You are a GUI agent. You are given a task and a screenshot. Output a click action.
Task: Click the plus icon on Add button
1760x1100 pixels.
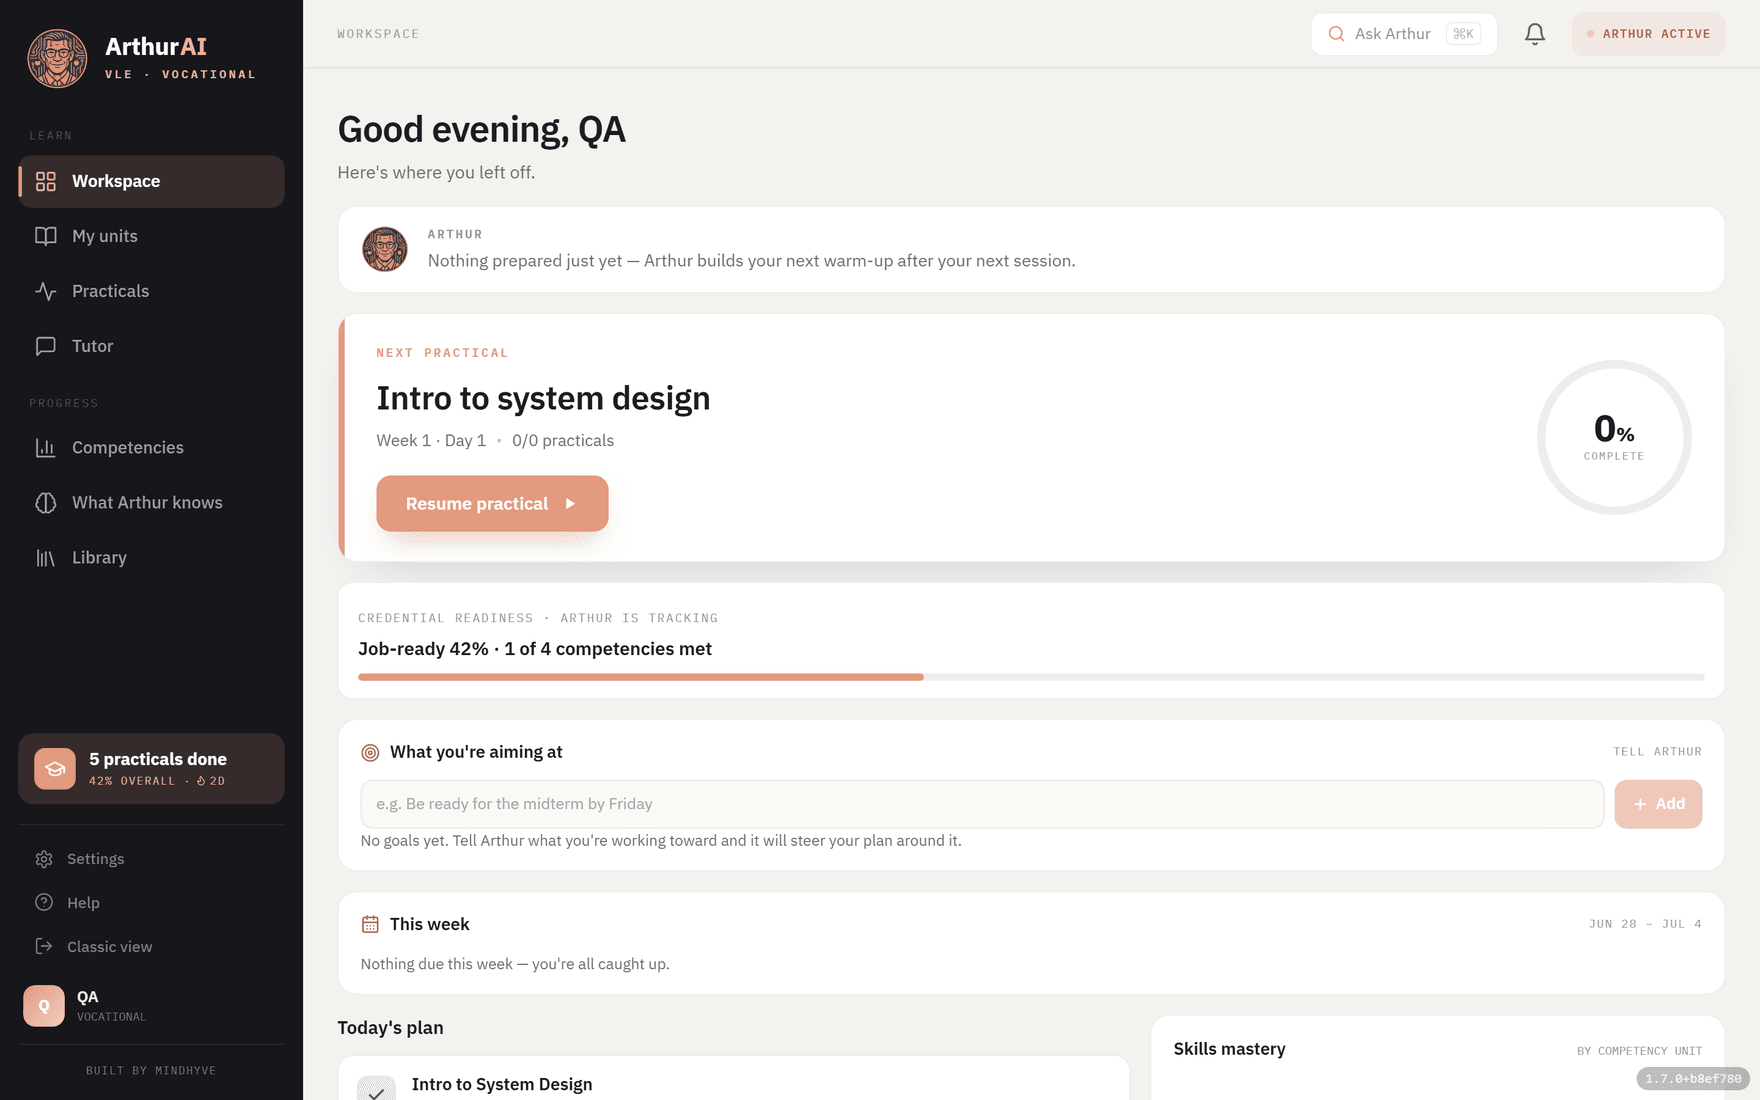click(1640, 804)
